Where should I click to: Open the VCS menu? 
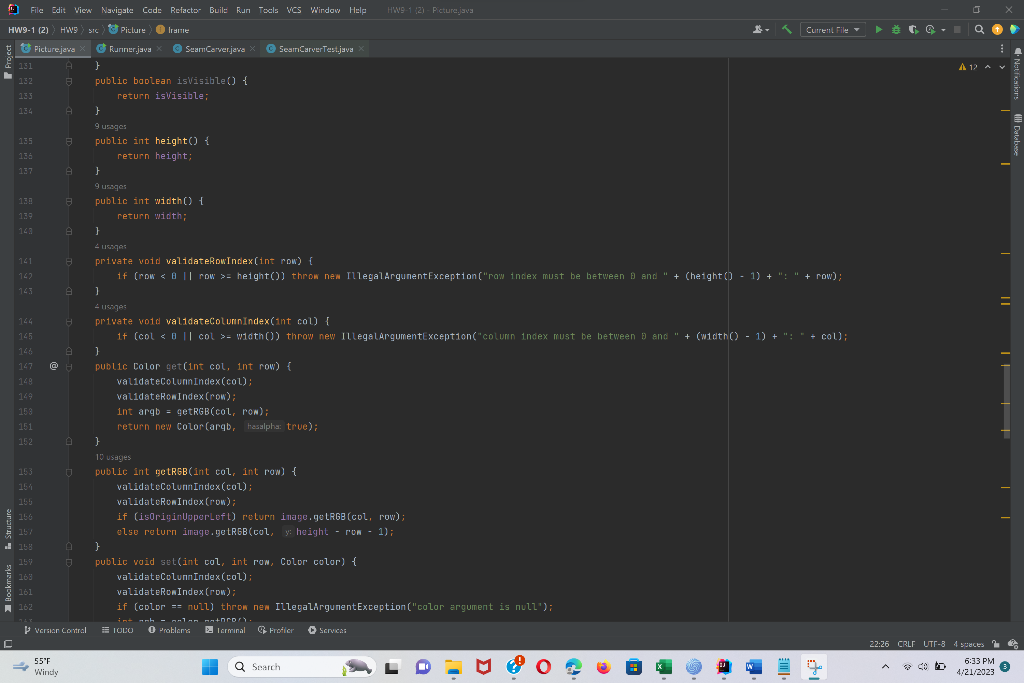294,10
